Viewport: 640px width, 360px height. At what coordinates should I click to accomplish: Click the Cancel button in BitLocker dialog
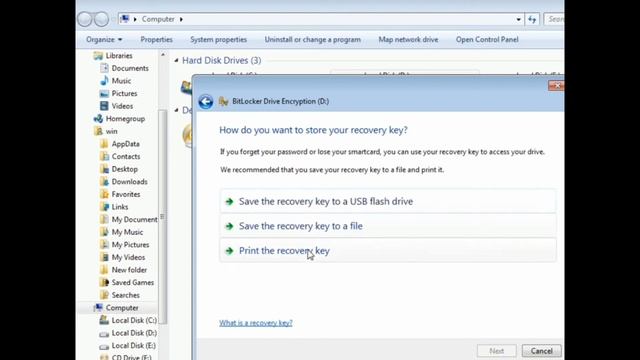(542, 351)
